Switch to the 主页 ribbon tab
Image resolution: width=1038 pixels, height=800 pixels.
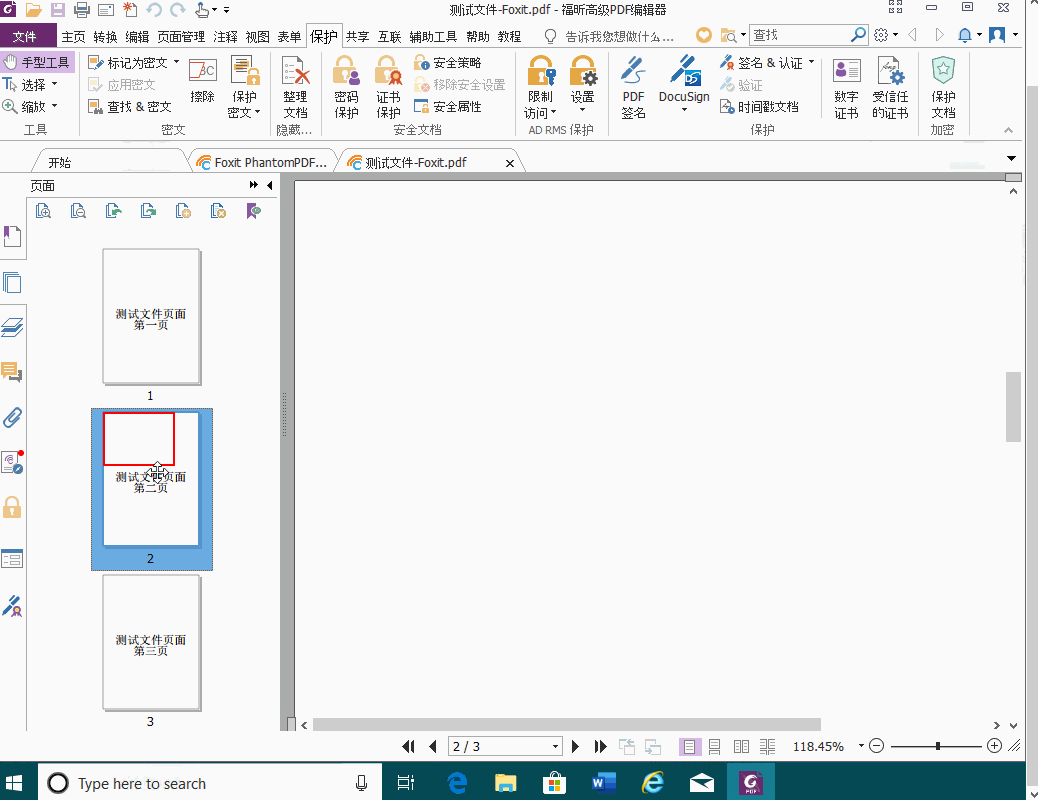click(73, 36)
